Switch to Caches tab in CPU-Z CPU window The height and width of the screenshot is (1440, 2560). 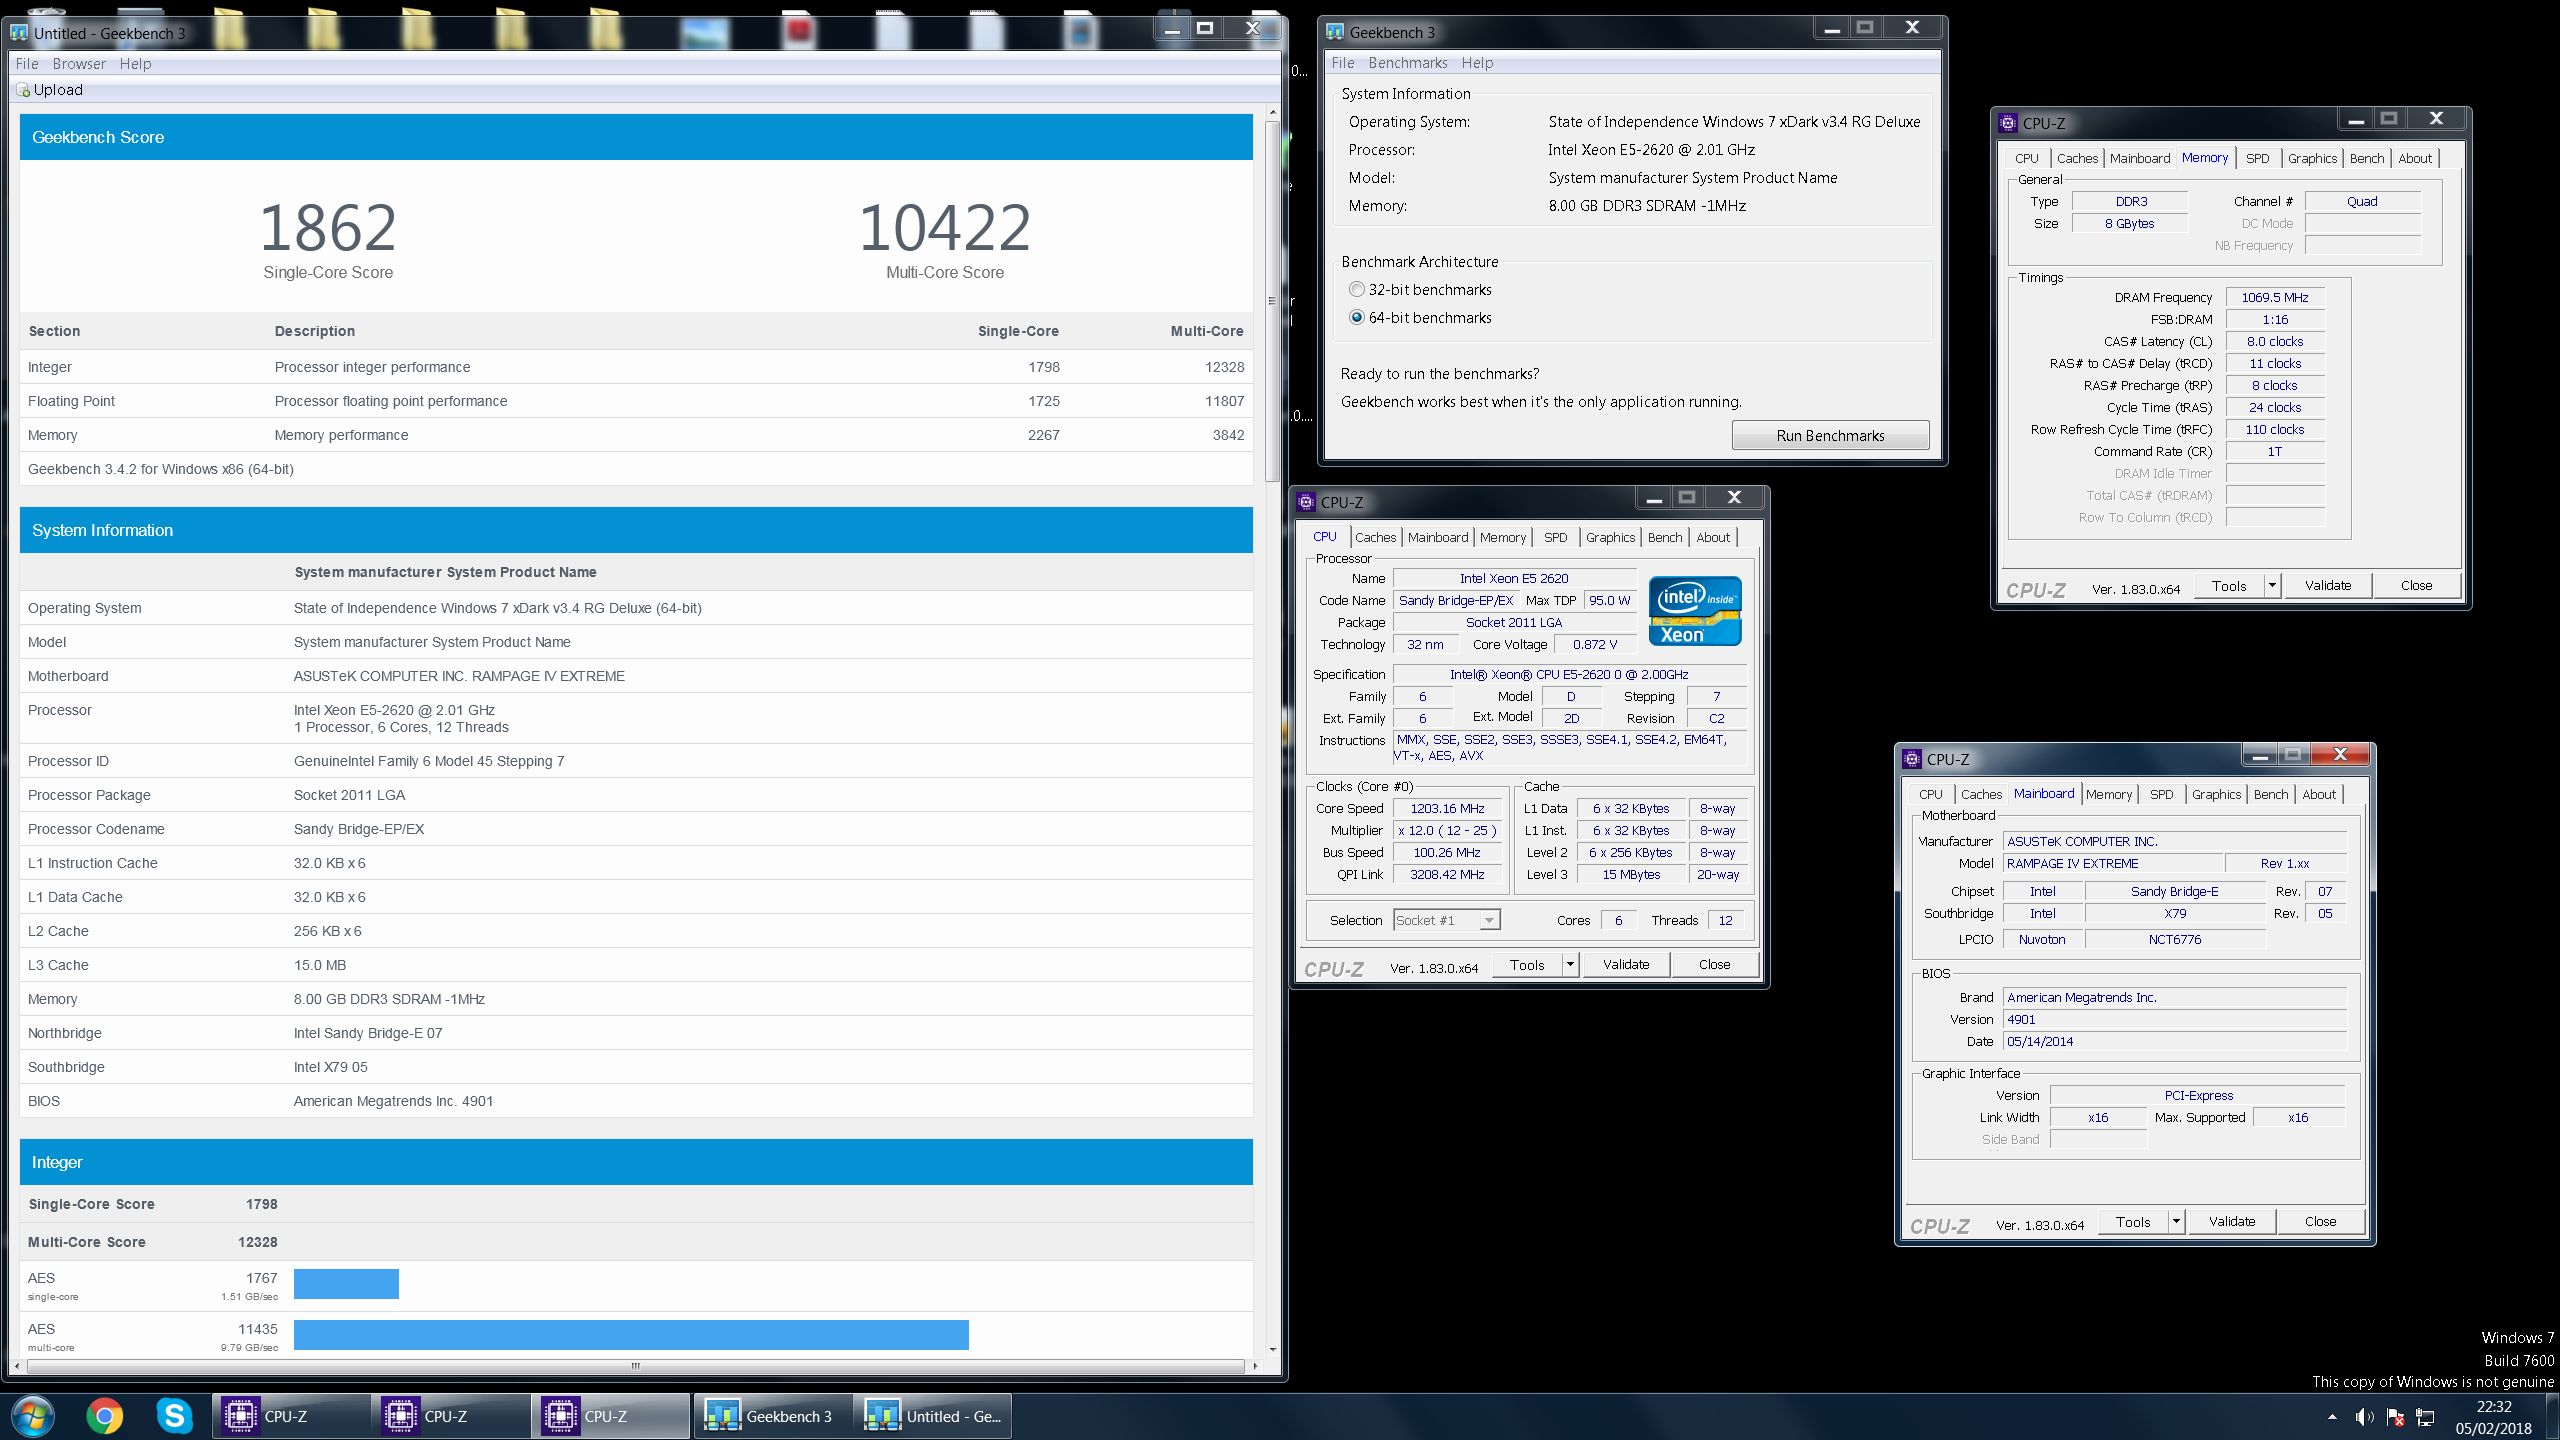coord(1375,538)
